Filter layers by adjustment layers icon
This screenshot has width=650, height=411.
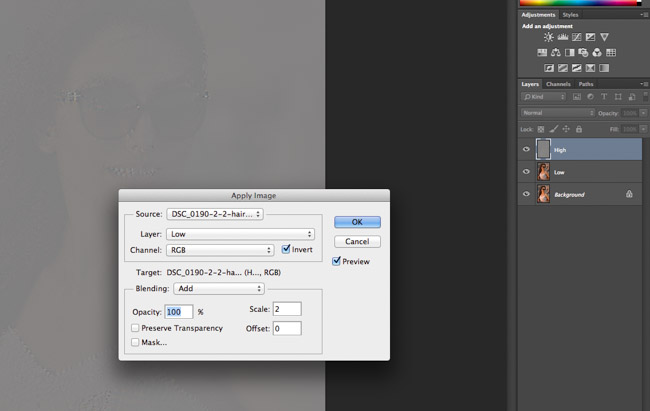point(590,97)
